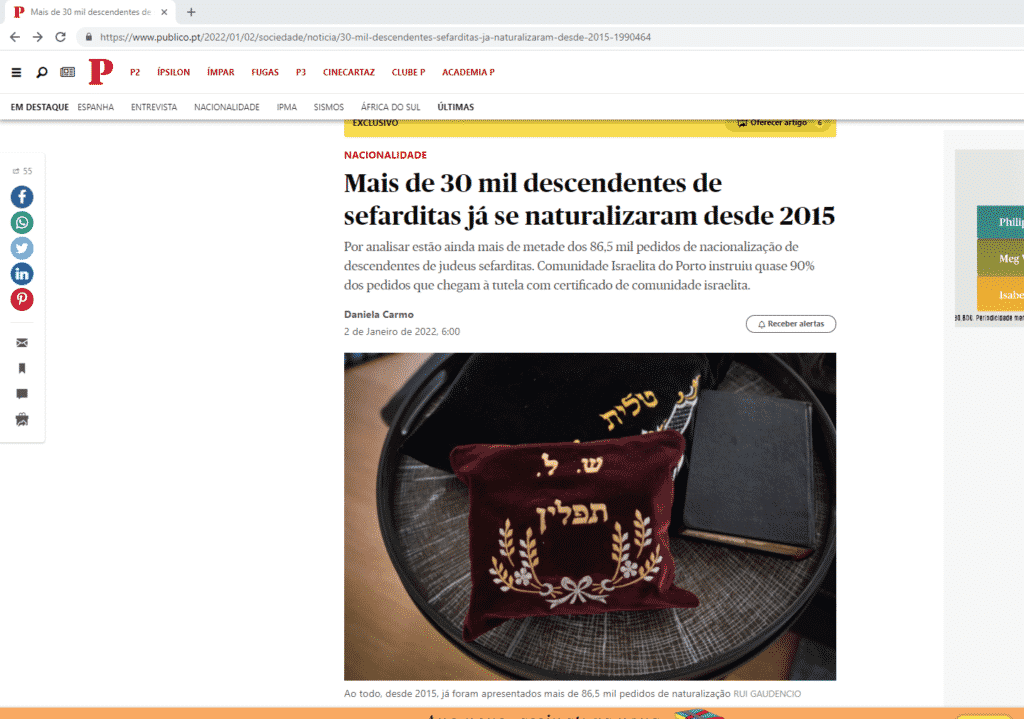This screenshot has height=719, width=1024.
Task: Click the Receber alertas button
Action: 791,324
